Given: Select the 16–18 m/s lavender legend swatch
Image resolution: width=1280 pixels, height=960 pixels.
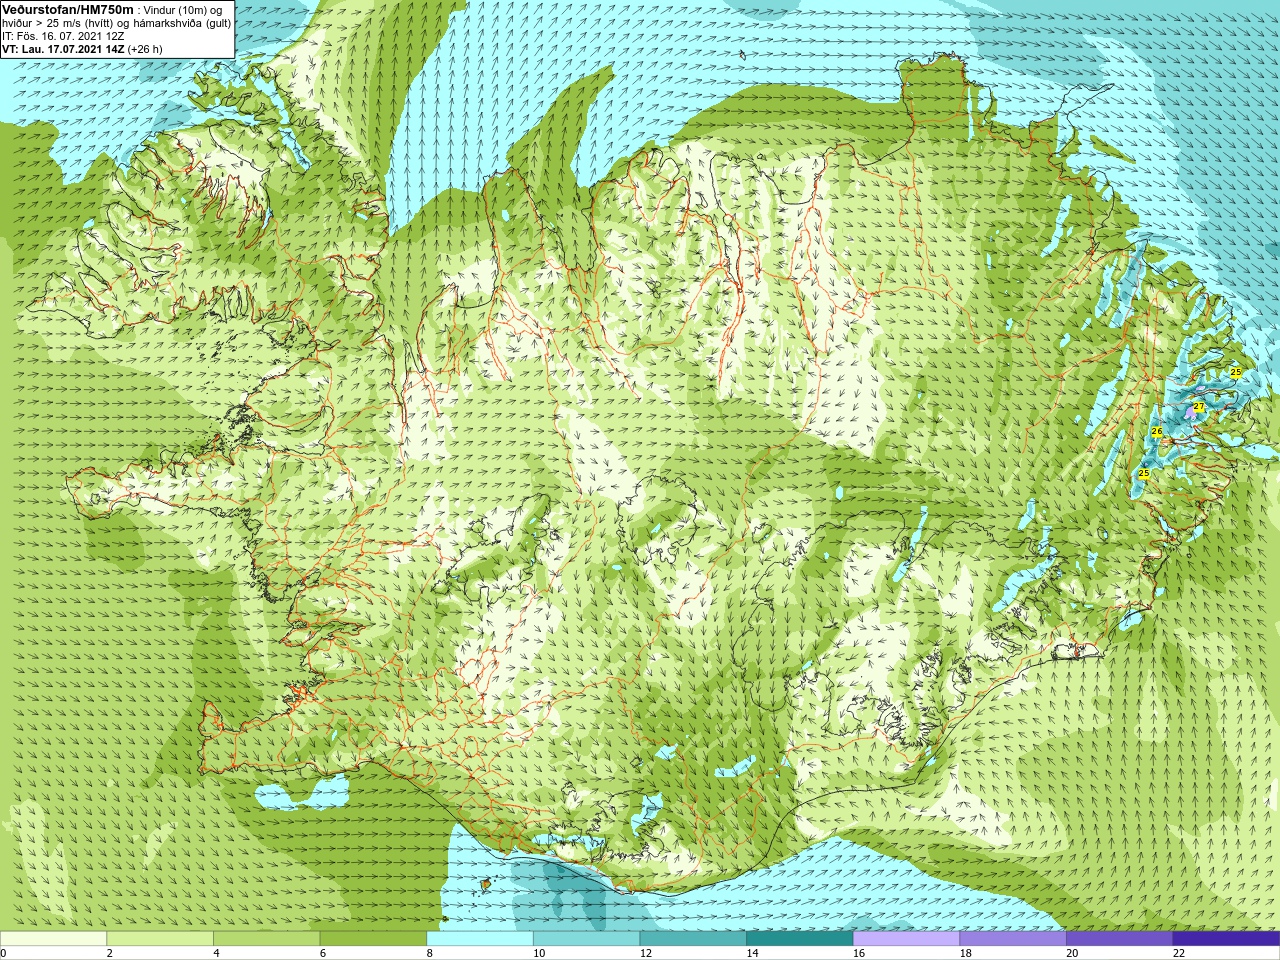Looking at the screenshot, I should point(906,939).
